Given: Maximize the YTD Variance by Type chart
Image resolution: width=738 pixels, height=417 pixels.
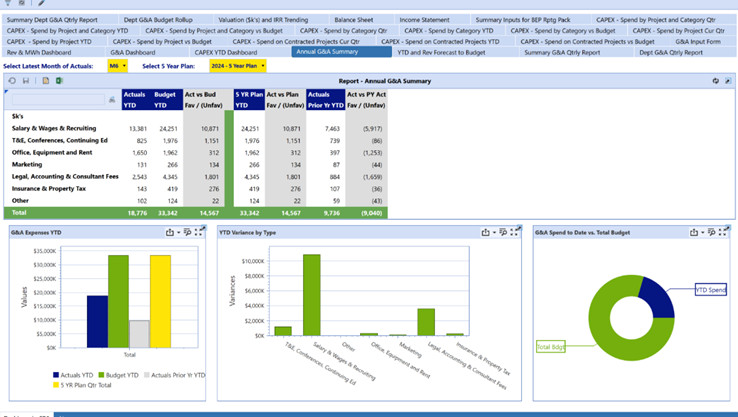Looking at the screenshot, I should tap(512, 232).
